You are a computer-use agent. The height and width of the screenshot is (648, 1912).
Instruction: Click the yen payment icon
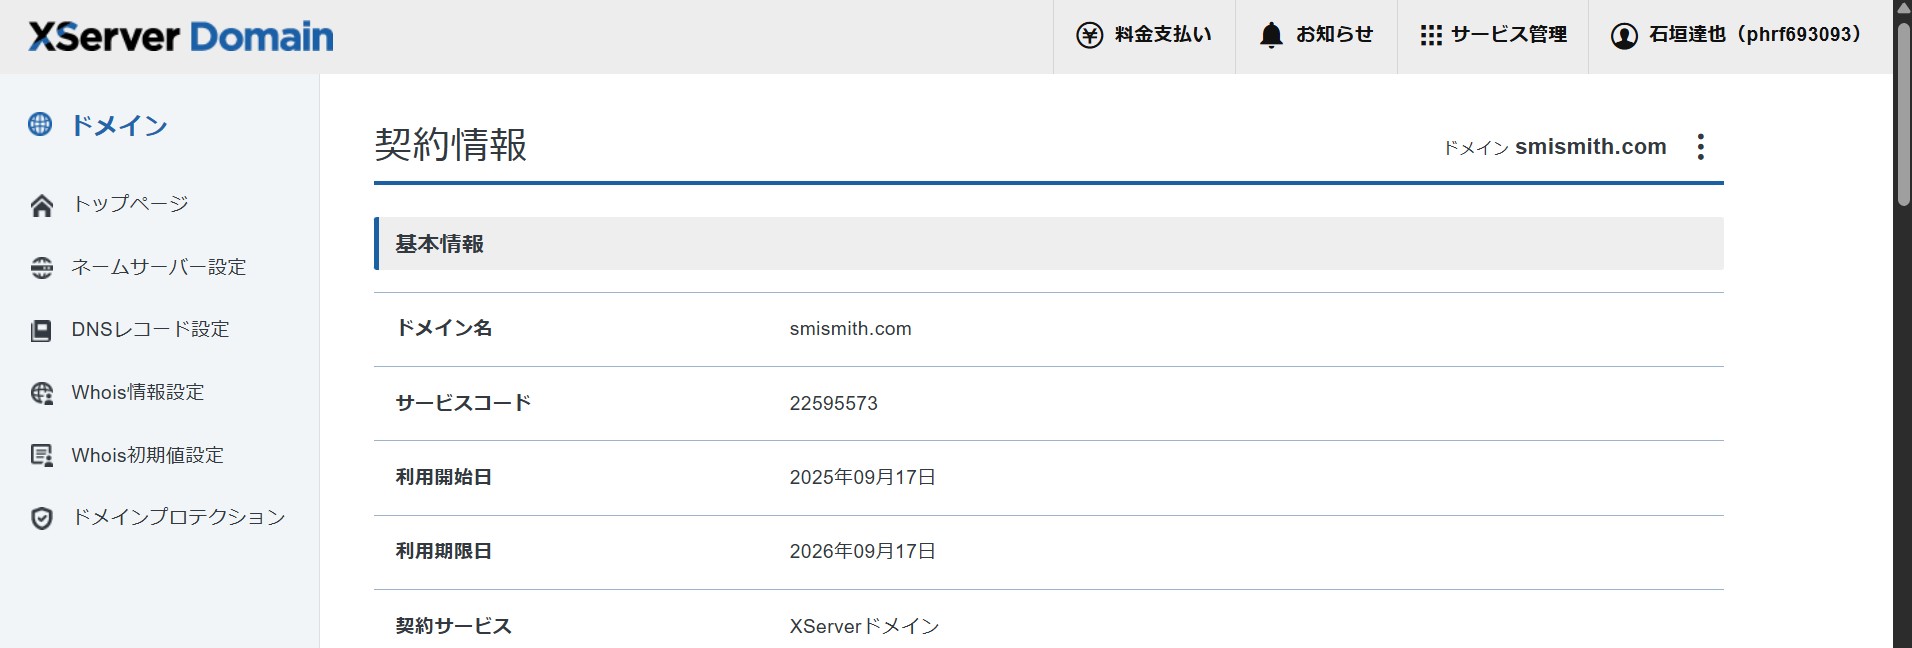point(1089,35)
